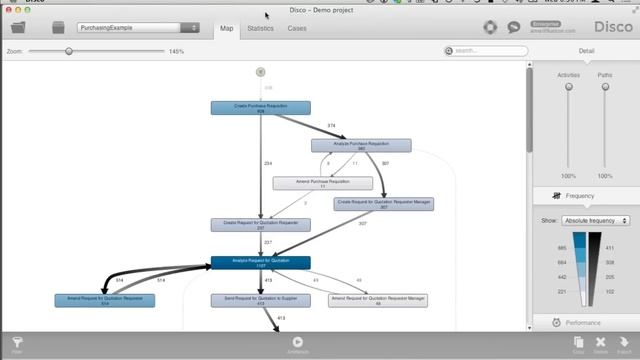Click the vertical scrollbar thumb
640x360 pixels.
pyautogui.click(x=529, y=110)
